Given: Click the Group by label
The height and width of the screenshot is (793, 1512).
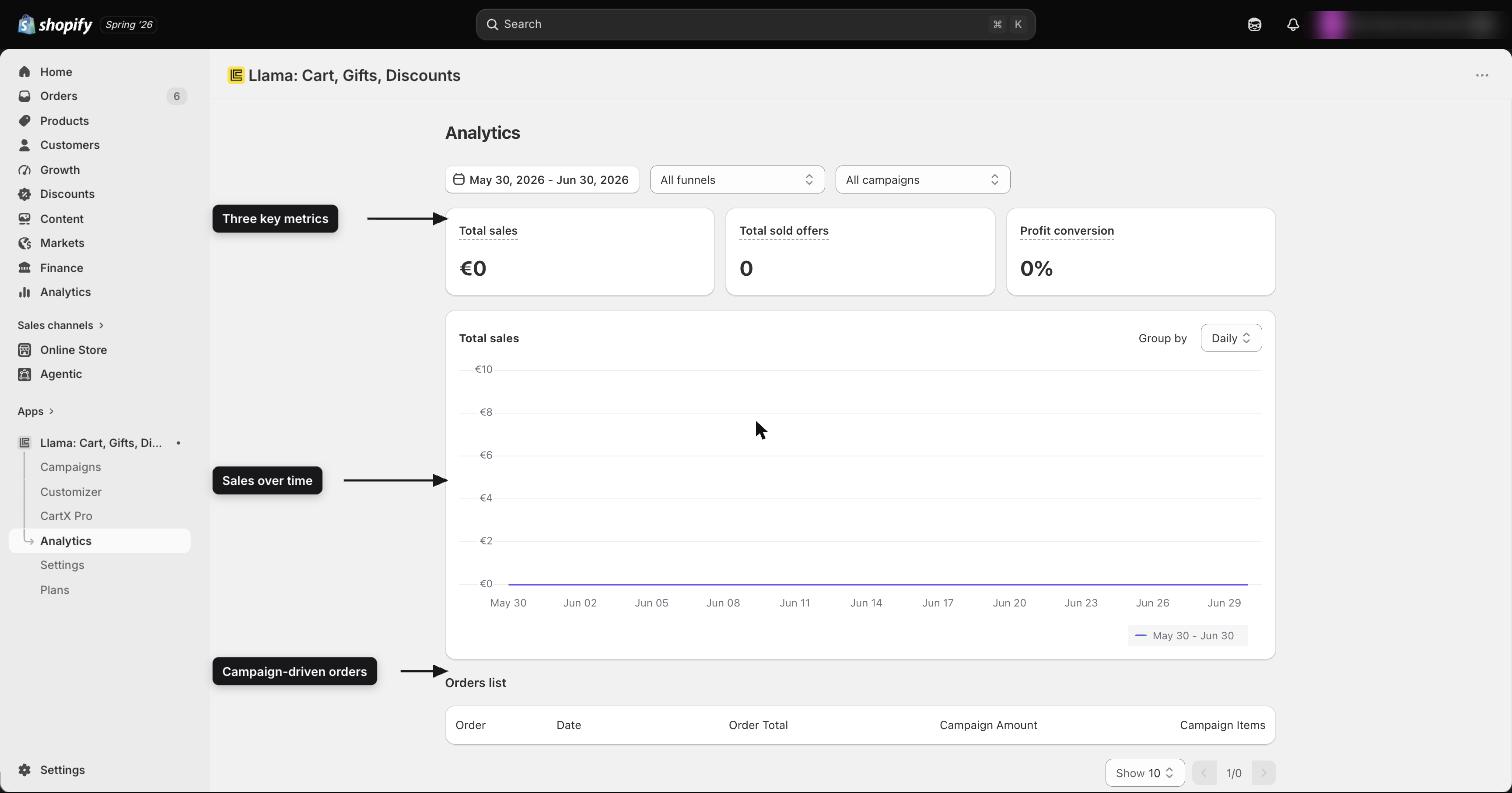Looking at the screenshot, I should (1162, 338).
